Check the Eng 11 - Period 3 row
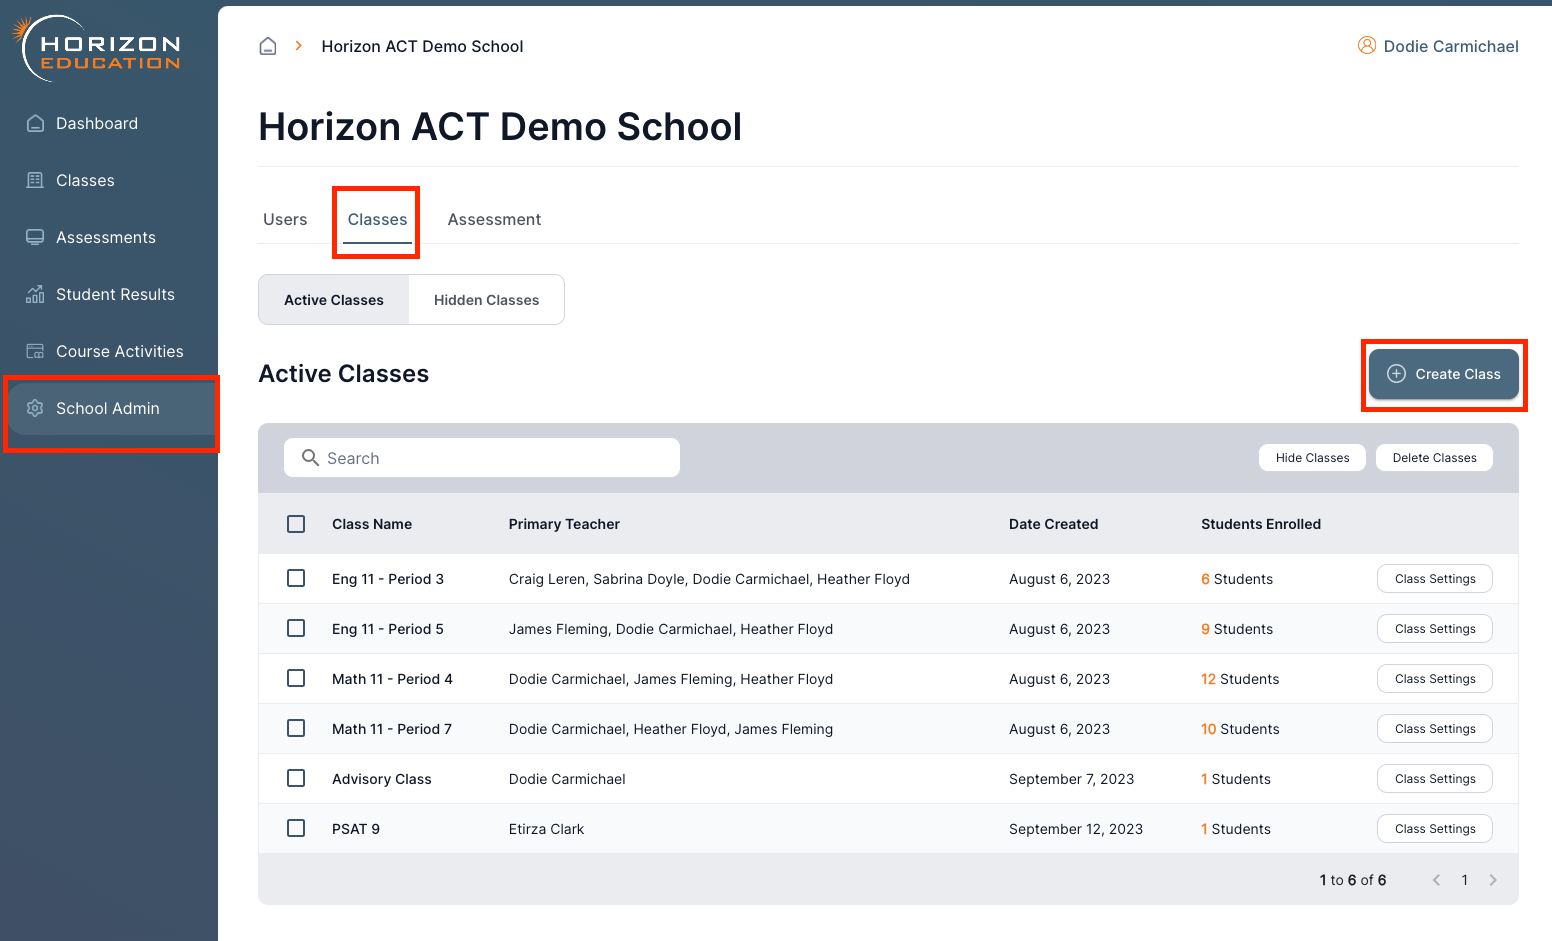This screenshot has width=1552, height=941. [x=296, y=578]
